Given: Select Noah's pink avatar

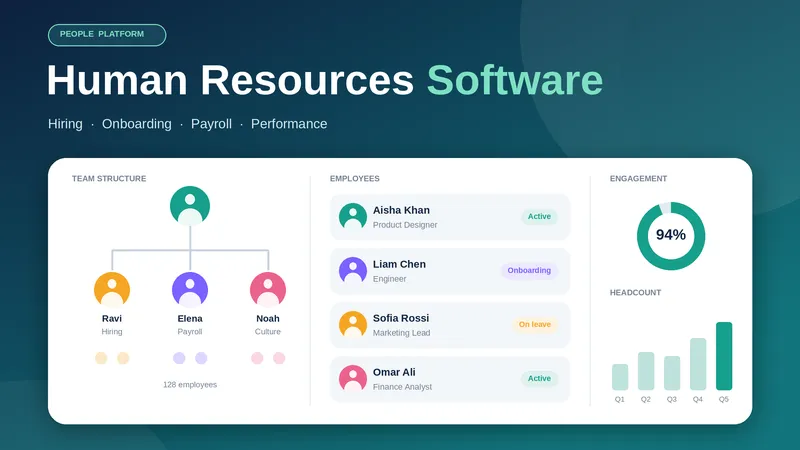Looking at the screenshot, I should click(x=268, y=289).
